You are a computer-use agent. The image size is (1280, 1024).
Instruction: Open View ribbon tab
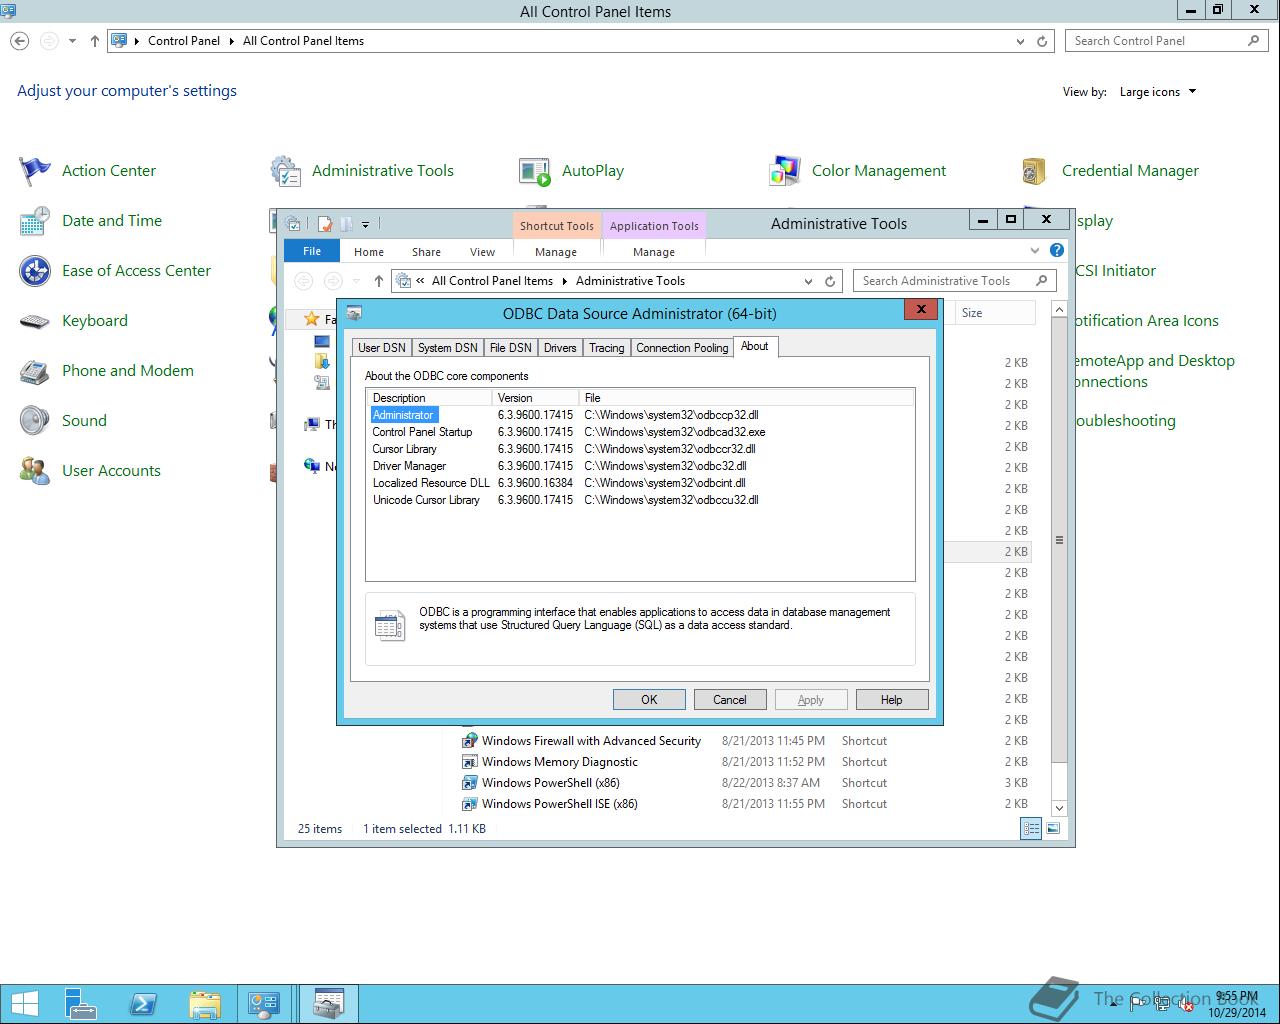click(482, 252)
